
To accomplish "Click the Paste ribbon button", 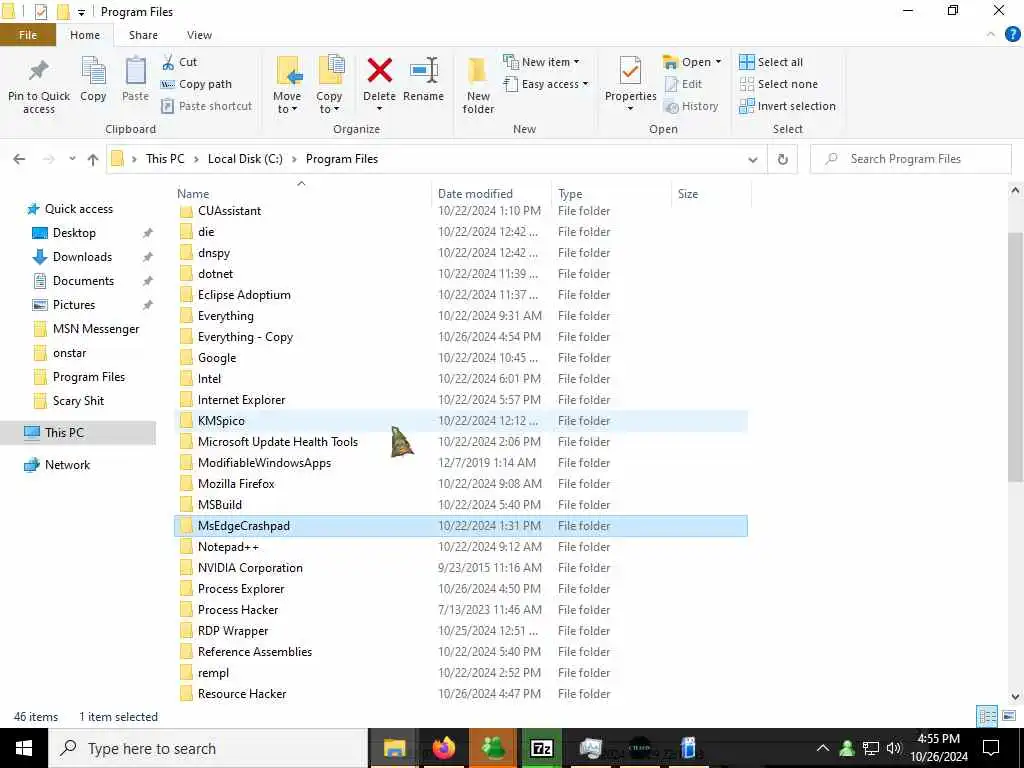I will (135, 79).
